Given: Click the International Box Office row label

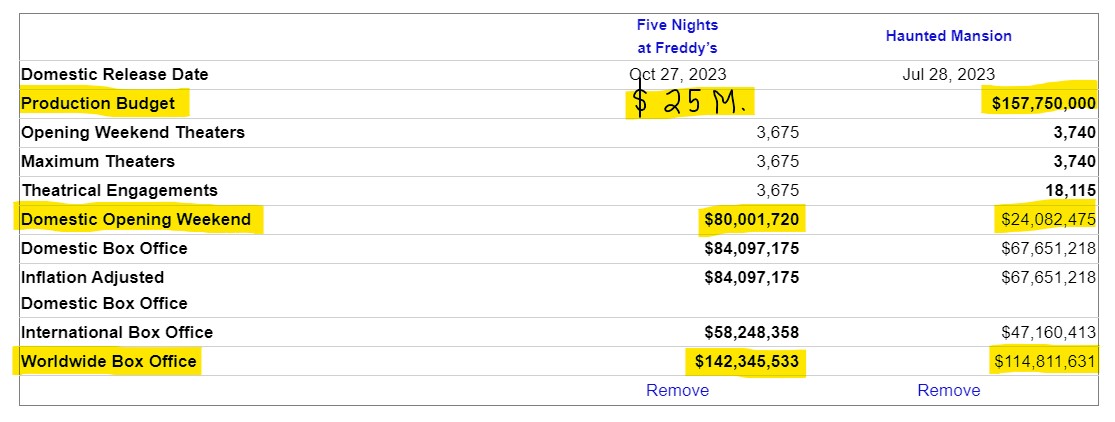Looking at the screenshot, I should [117, 332].
